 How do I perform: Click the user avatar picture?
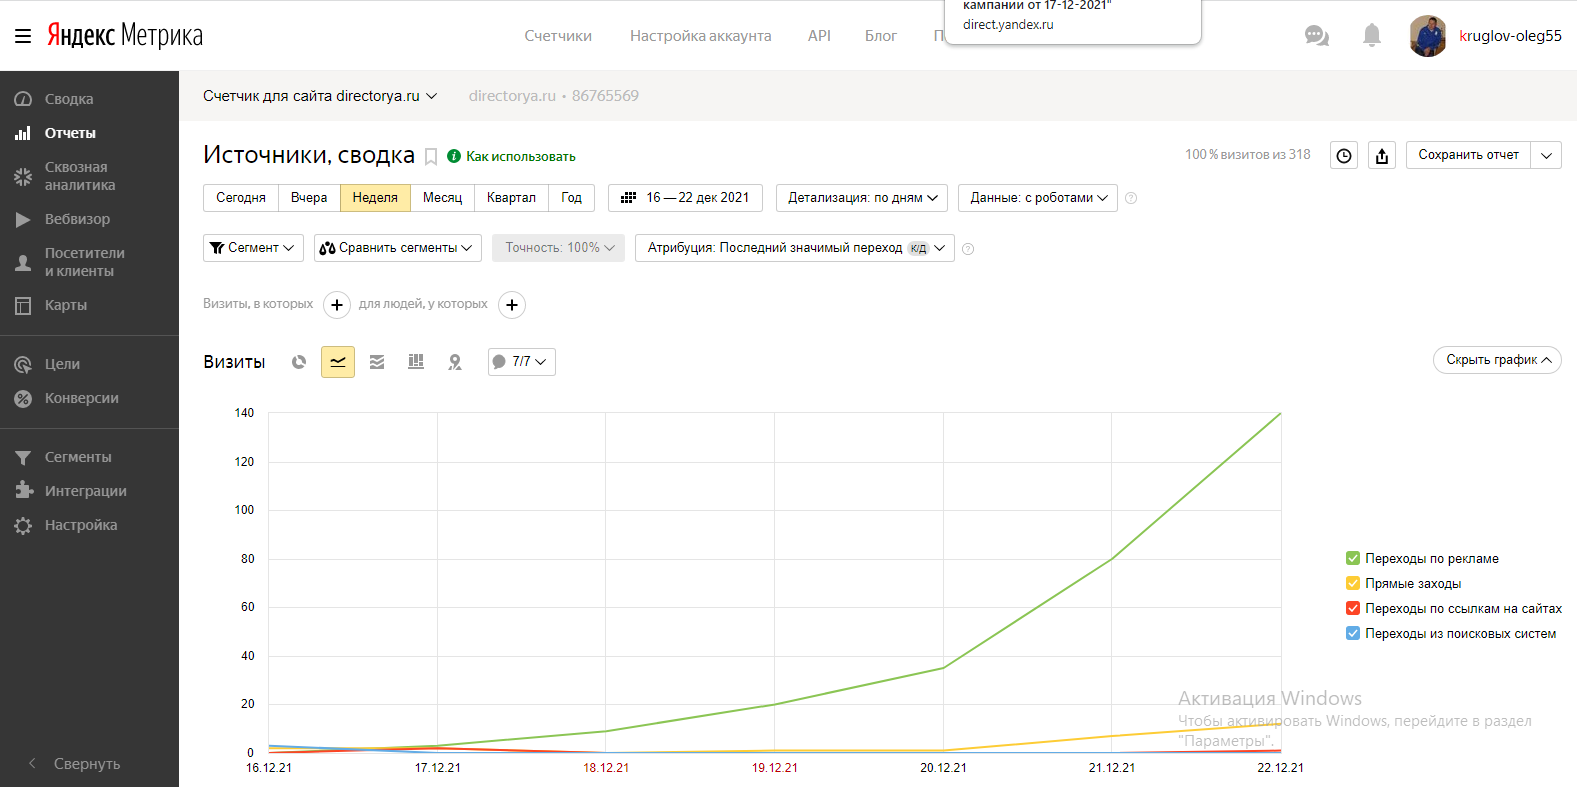coord(1428,36)
